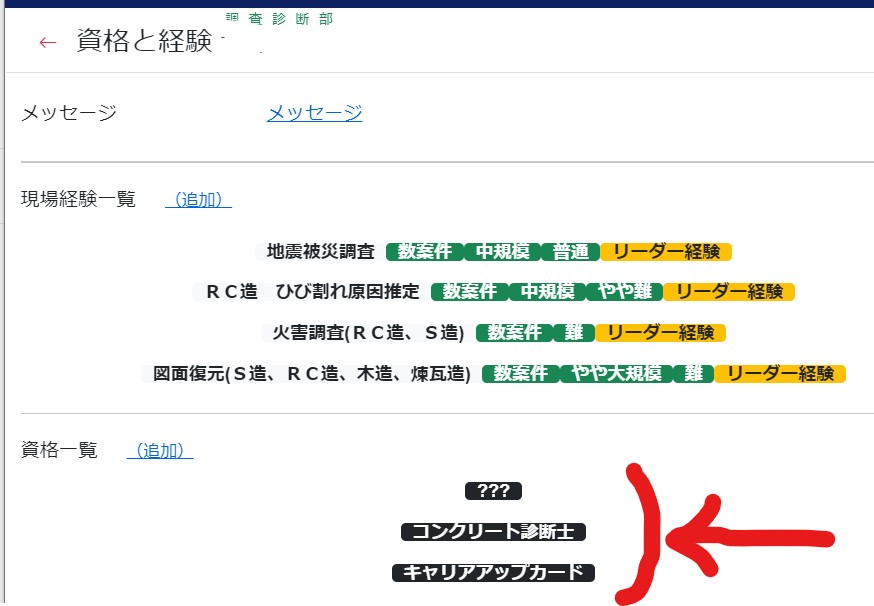
Task: Click the やや難 difficulty tag
Action: 625,292
